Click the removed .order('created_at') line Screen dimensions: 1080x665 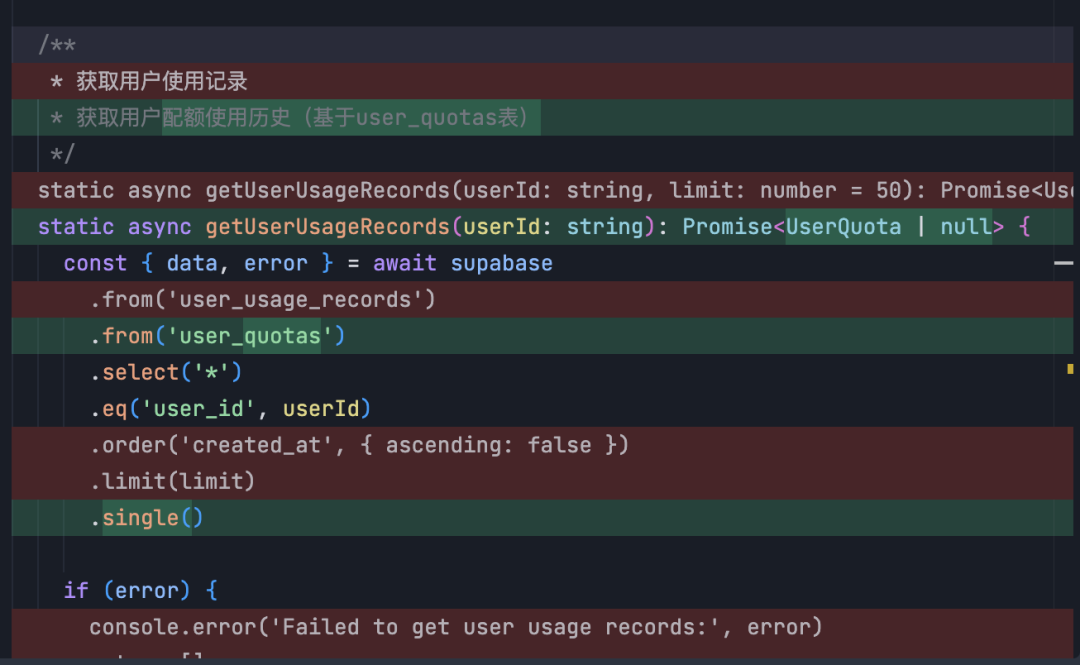359,445
